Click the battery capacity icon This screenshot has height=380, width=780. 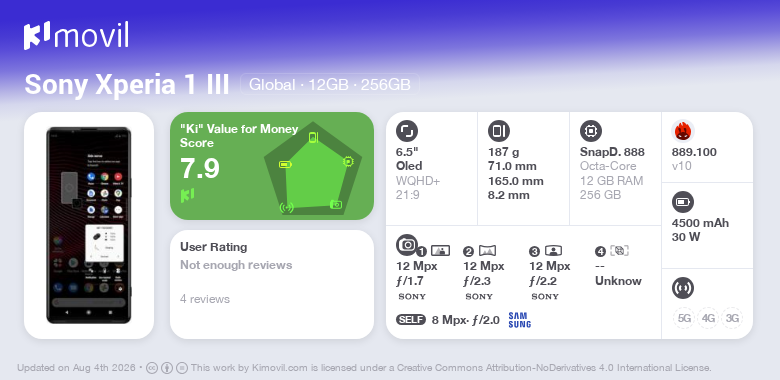click(x=683, y=202)
